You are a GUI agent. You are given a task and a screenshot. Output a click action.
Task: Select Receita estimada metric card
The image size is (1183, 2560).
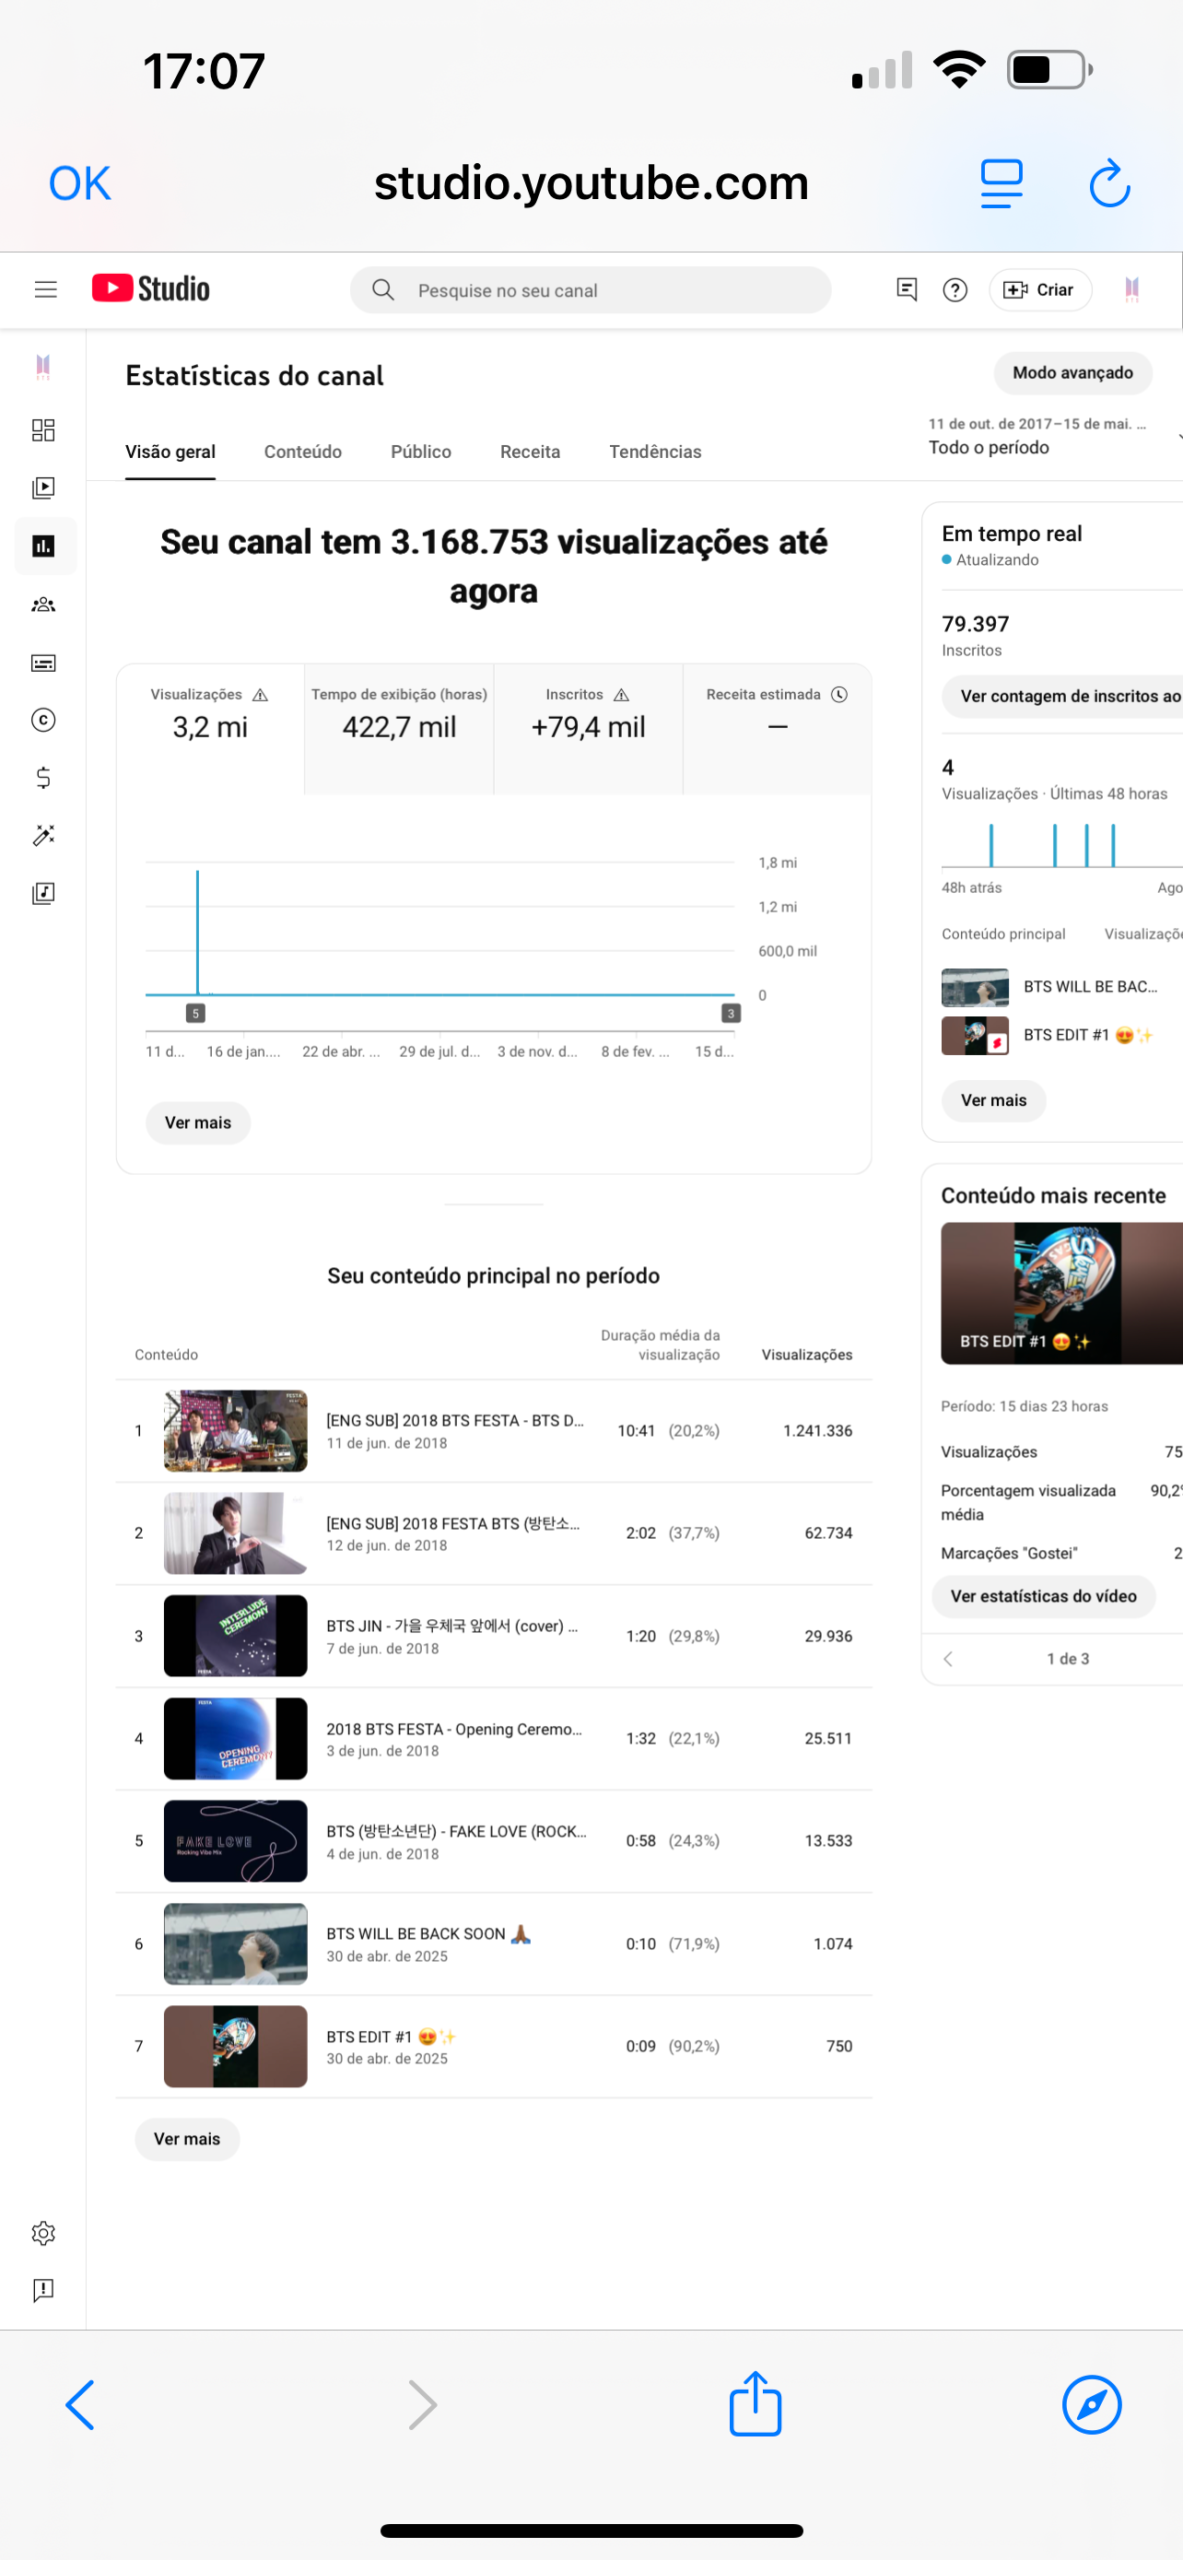pyautogui.click(x=777, y=729)
